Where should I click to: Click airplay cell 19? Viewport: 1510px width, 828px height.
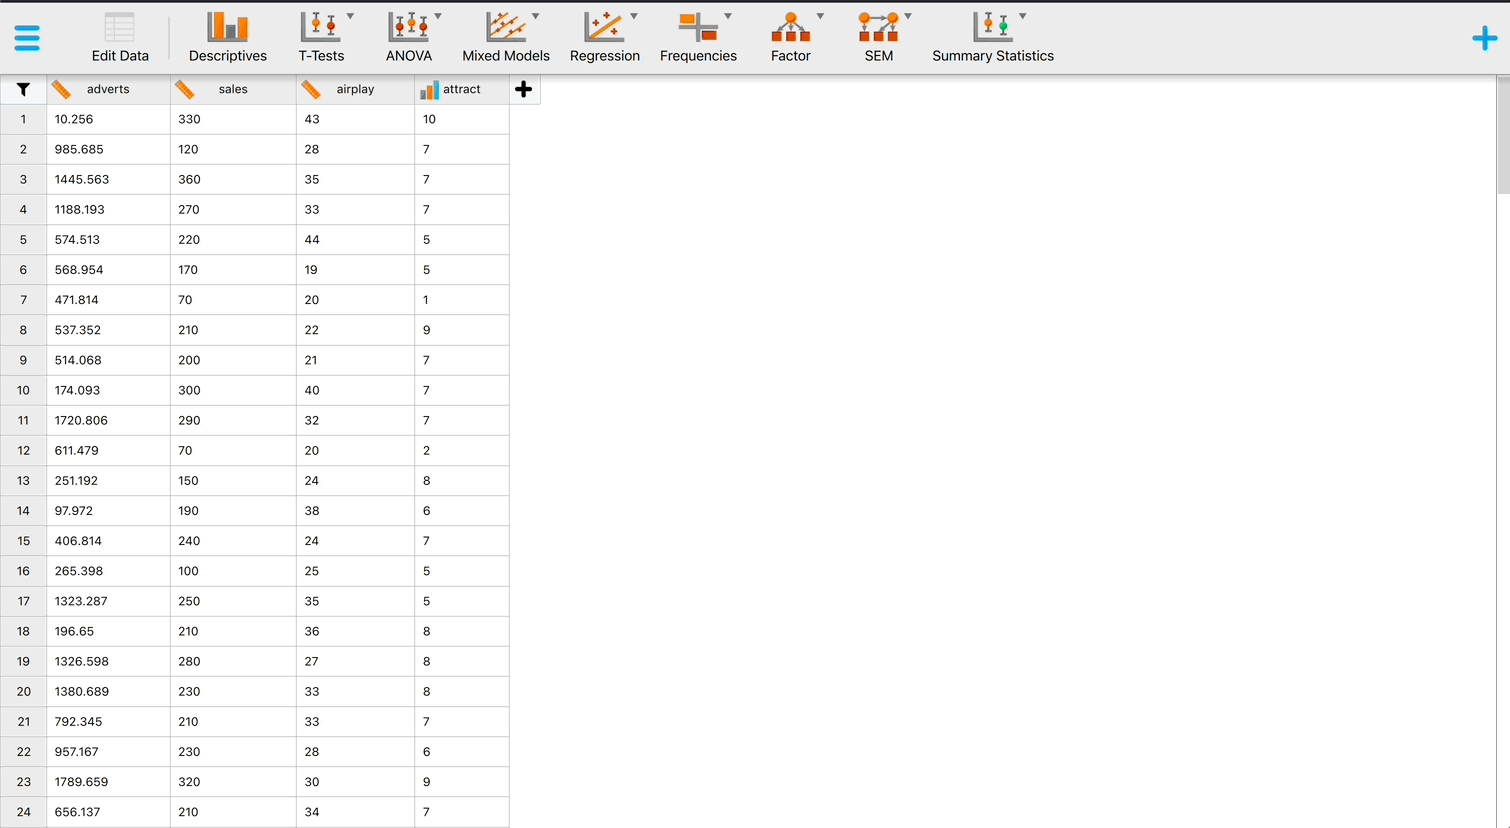(355, 270)
